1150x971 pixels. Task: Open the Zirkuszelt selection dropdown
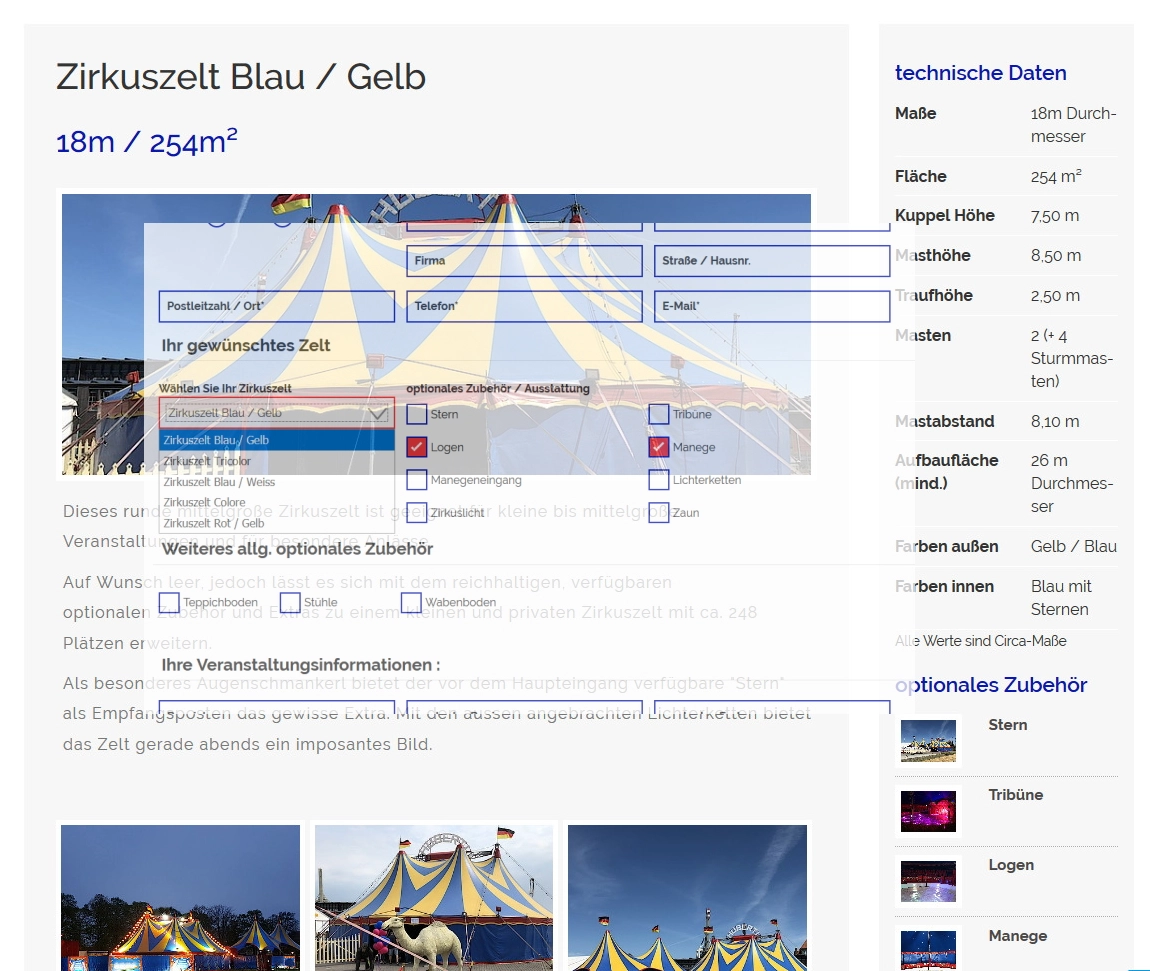click(276, 413)
